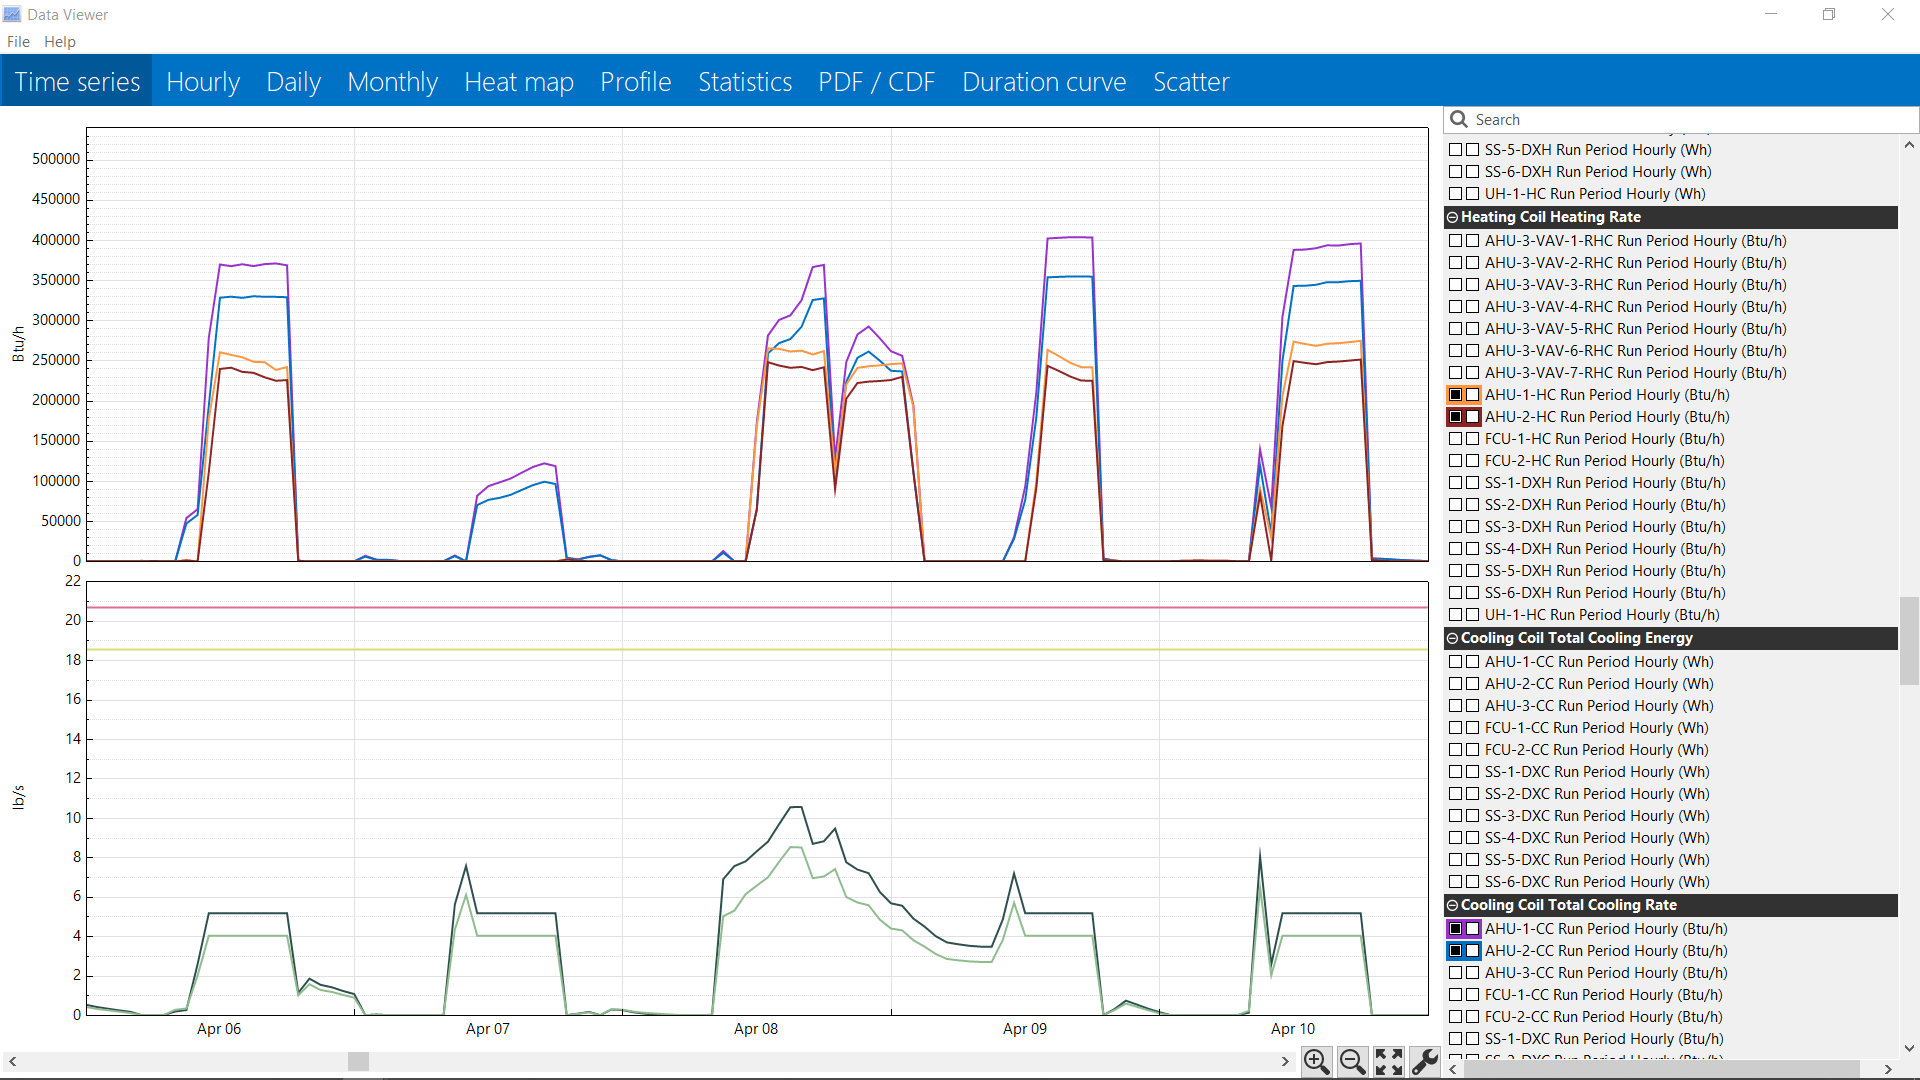Image resolution: width=1920 pixels, height=1080 pixels.
Task: Open chart settings with the wrench icon
Action: (x=1424, y=1061)
